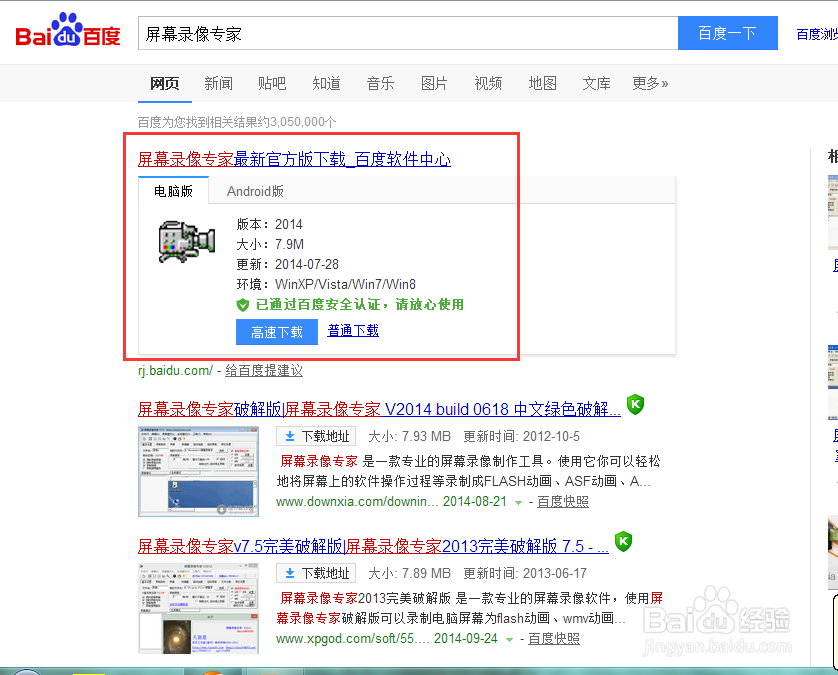Open 百度快照 for xpgod.com result

click(x=554, y=639)
